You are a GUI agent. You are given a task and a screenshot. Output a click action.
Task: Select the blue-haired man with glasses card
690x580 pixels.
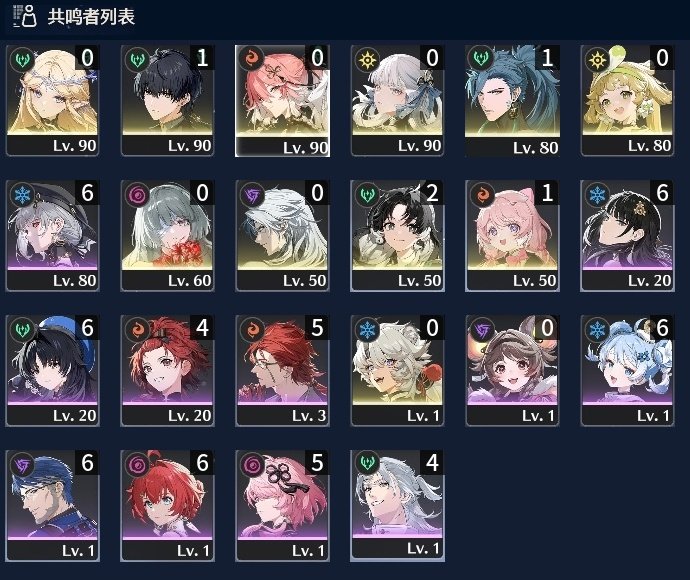tap(52, 506)
